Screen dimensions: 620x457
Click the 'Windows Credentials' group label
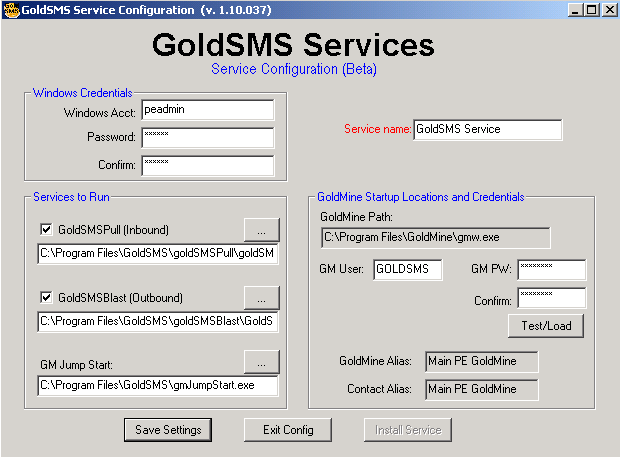pos(83,93)
